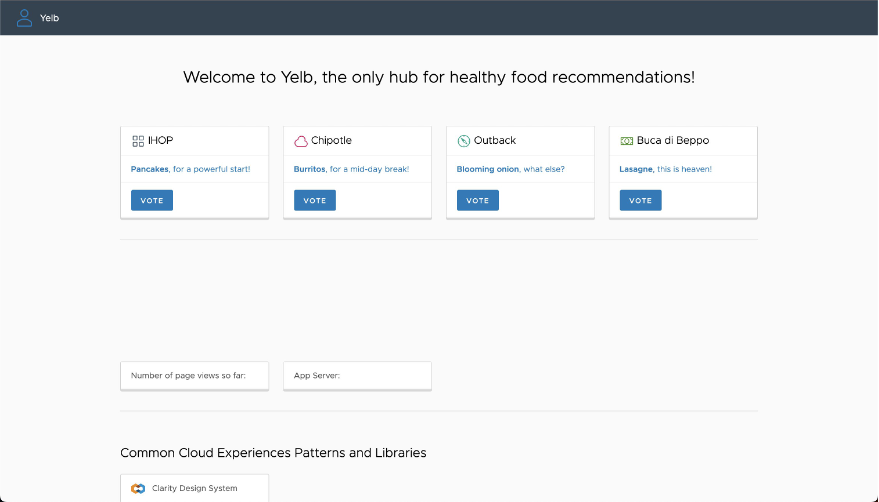Click the Chipotle cloud icon
The width and height of the screenshot is (879, 502).
click(301, 141)
